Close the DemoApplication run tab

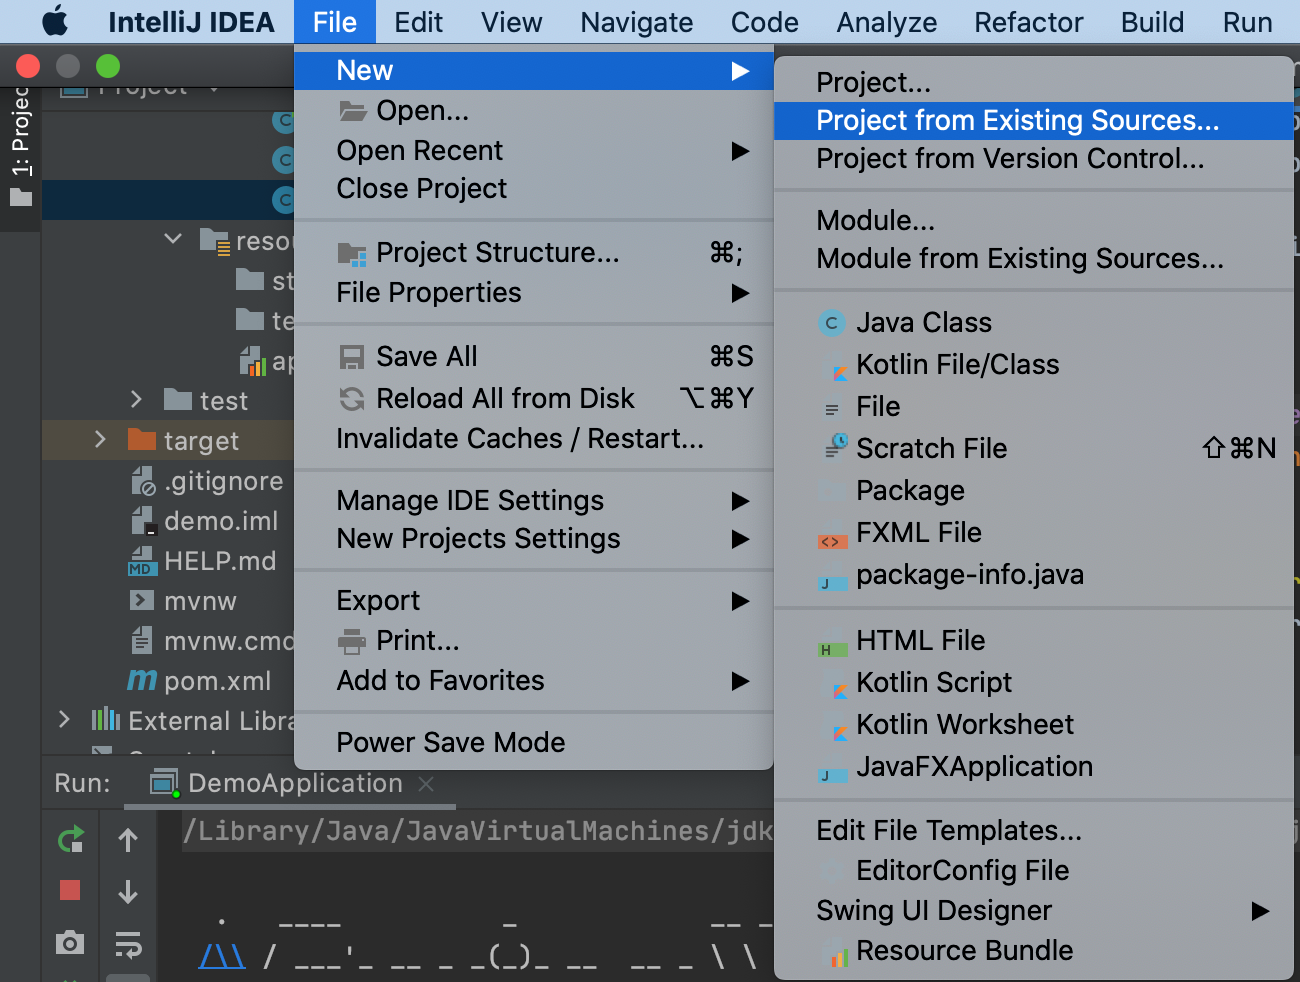426,784
